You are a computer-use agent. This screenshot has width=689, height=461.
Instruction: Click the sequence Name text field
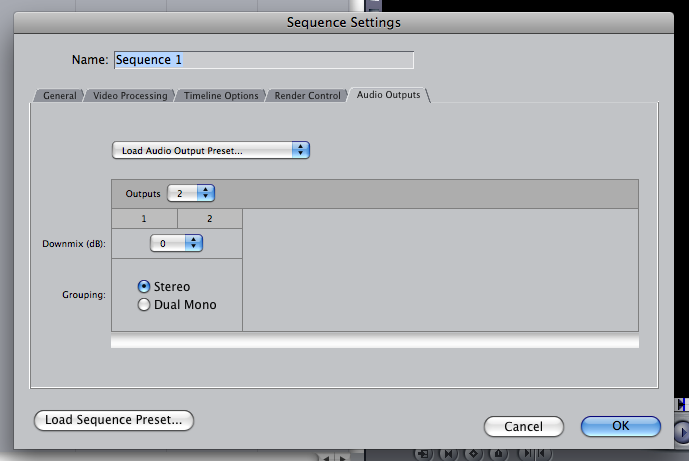point(264,60)
